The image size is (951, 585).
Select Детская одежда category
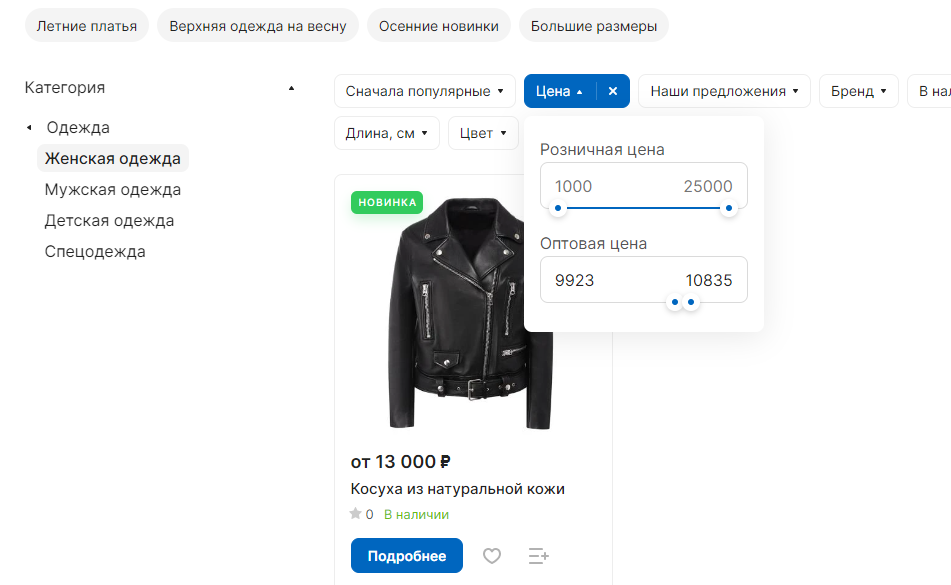click(109, 221)
